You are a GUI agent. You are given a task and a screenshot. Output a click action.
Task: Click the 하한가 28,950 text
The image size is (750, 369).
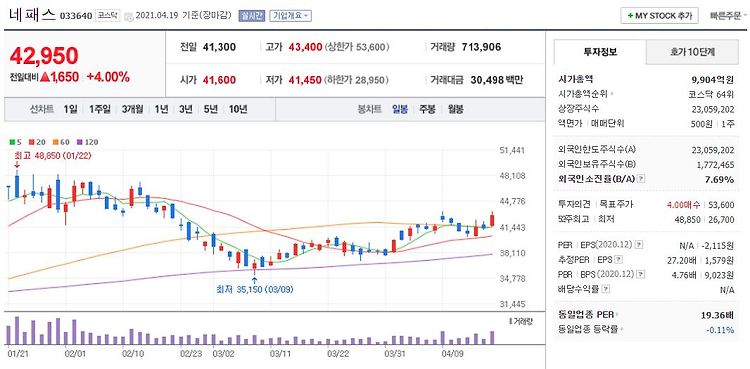point(356,80)
